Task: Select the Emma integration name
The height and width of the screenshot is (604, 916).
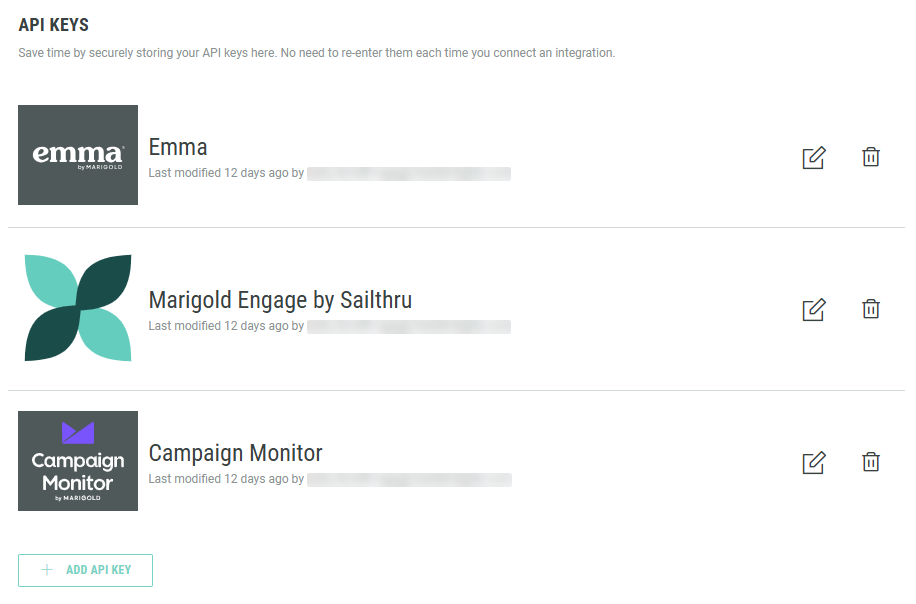Action: (x=178, y=148)
